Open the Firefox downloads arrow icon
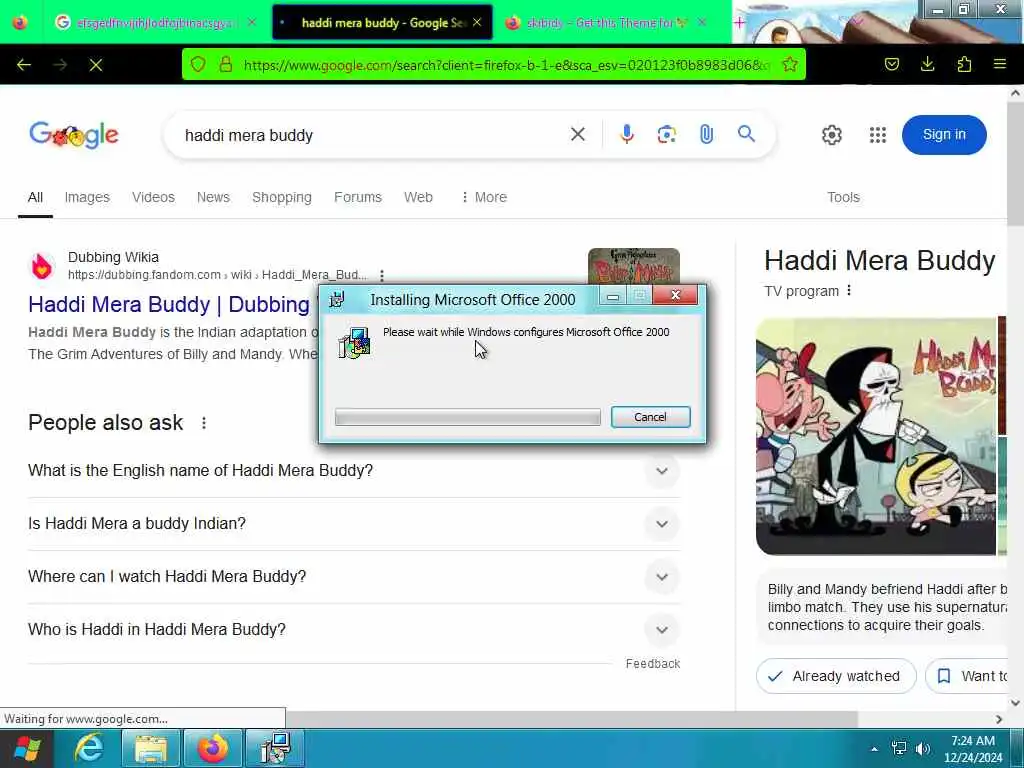Viewport: 1024px width, 768px height. point(927,64)
